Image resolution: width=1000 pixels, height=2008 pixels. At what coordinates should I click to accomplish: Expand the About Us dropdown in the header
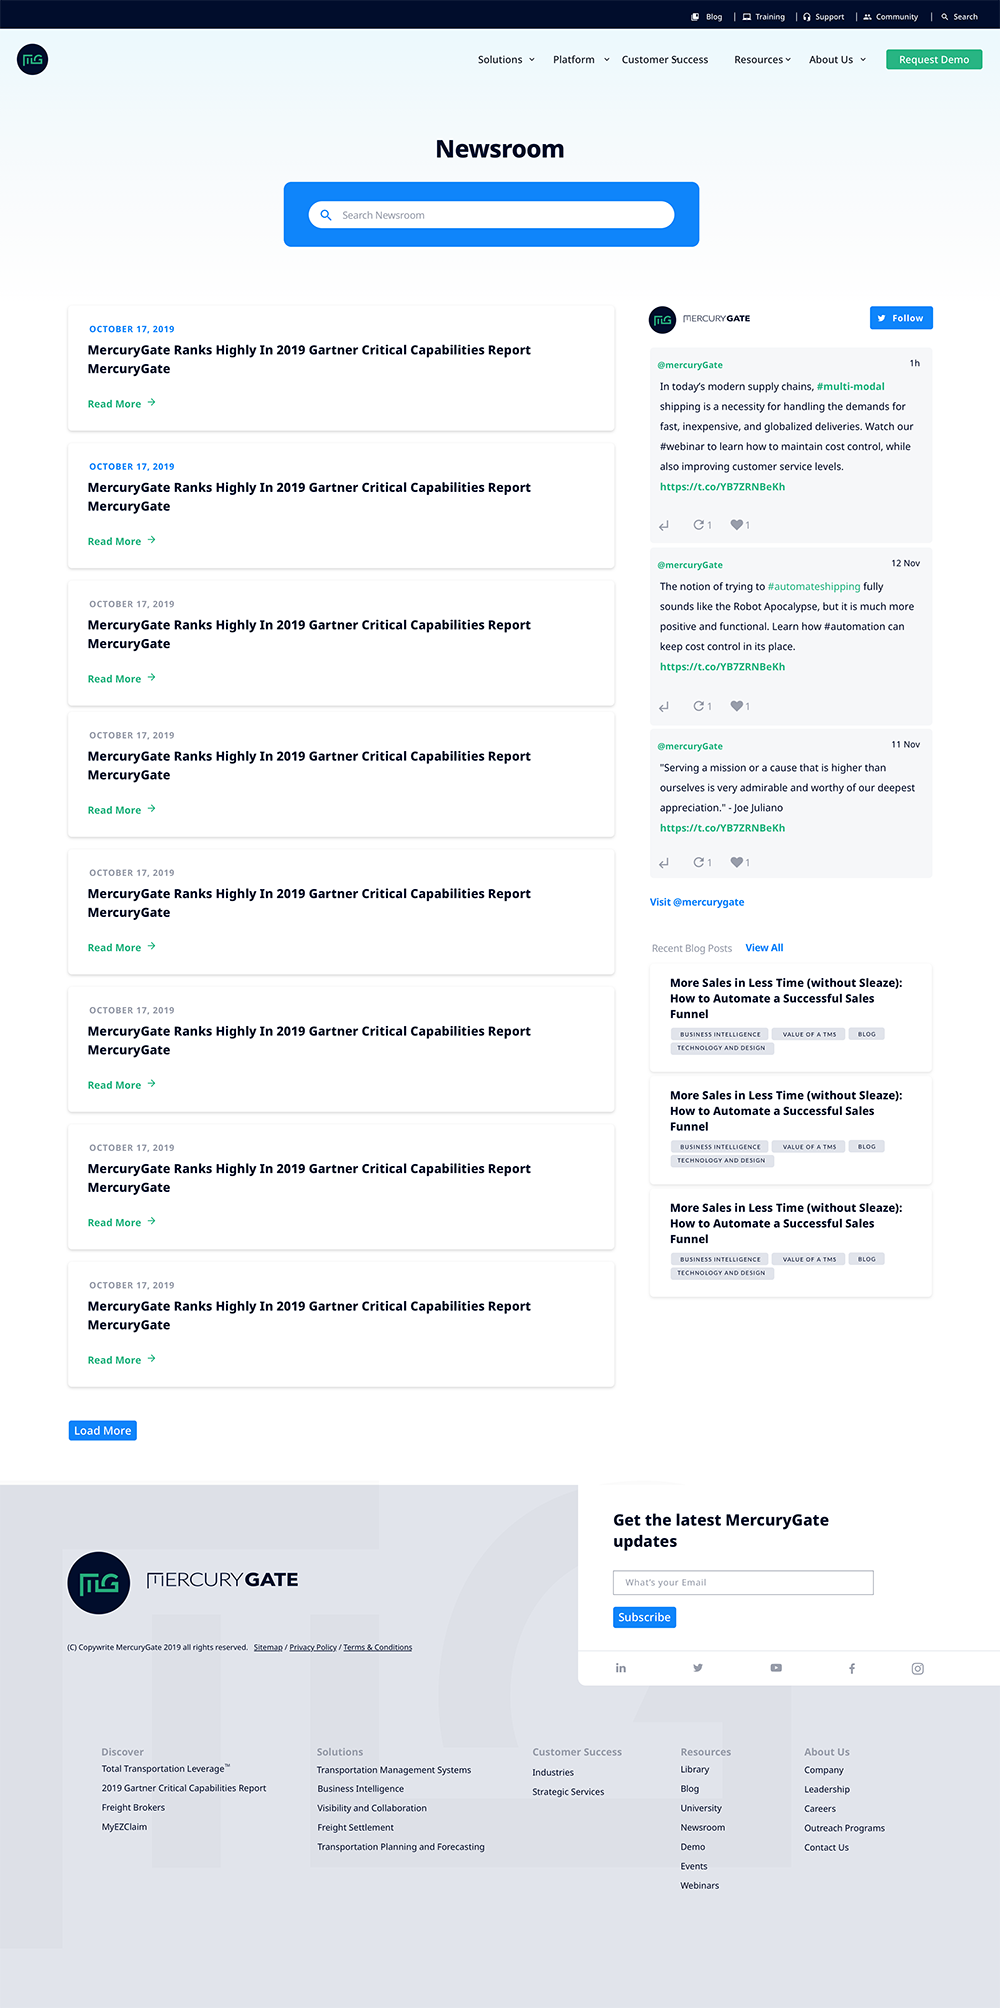(x=838, y=60)
